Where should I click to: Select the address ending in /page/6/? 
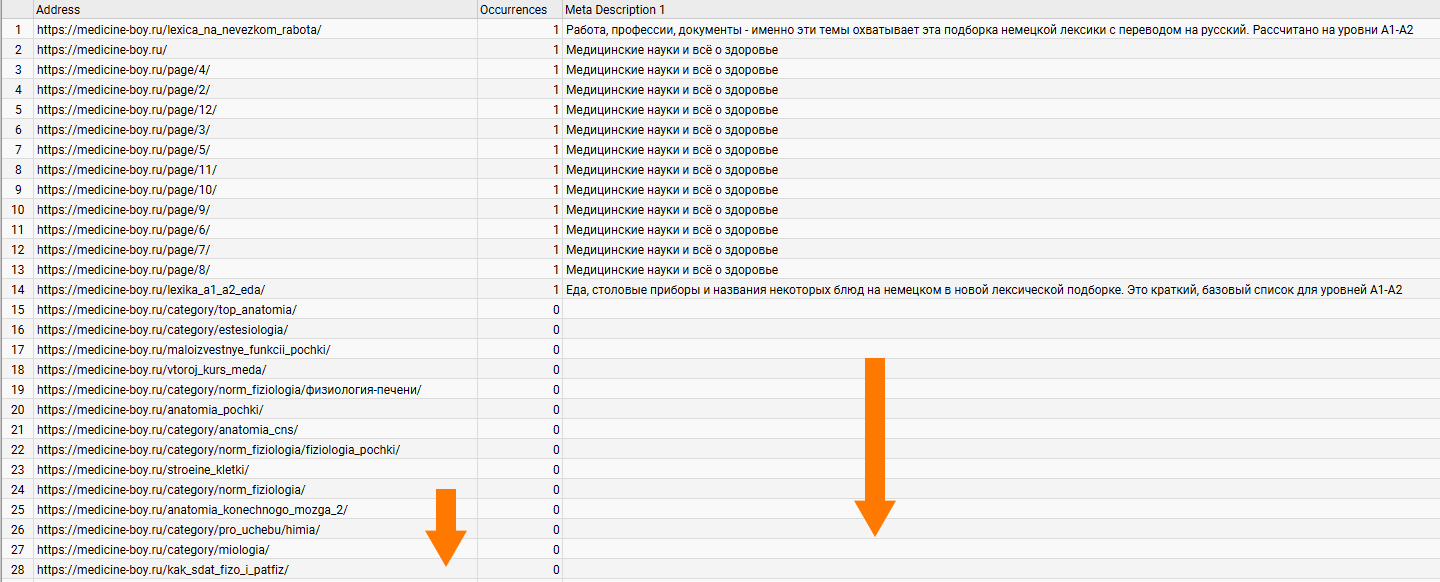coord(255,230)
